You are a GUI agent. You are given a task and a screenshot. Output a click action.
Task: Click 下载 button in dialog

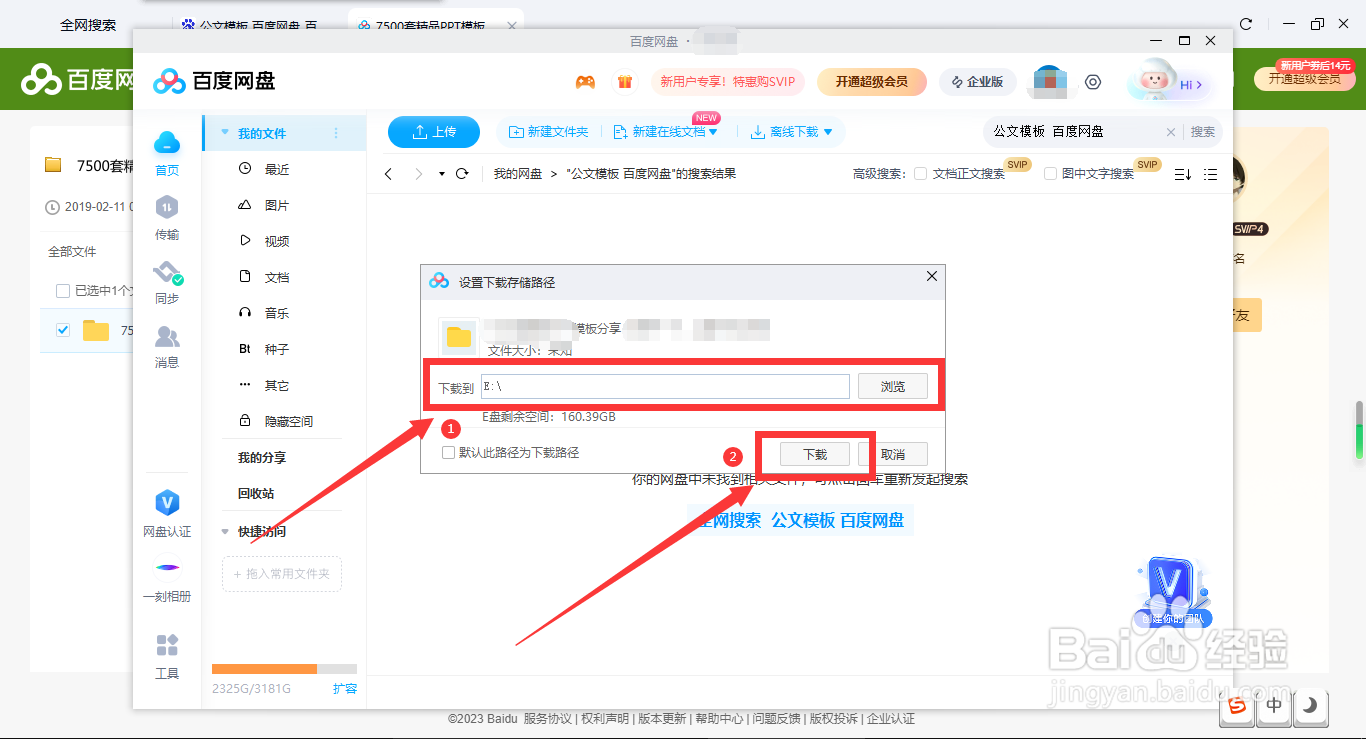click(815, 454)
